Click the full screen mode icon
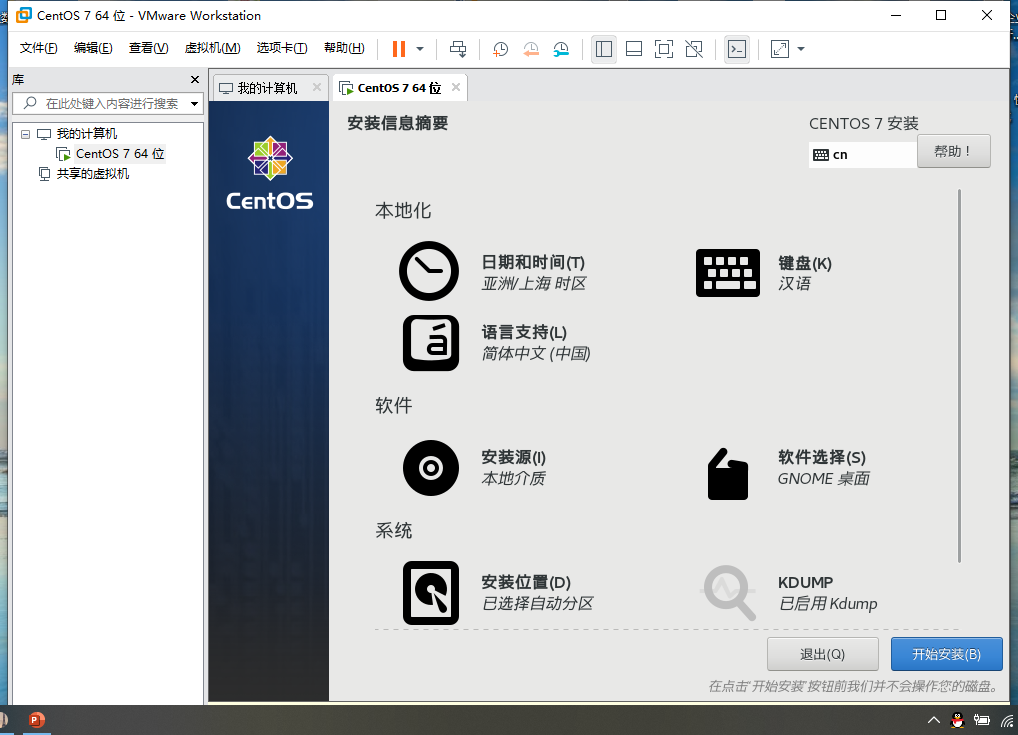The width and height of the screenshot is (1018, 735). click(x=664, y=49)
